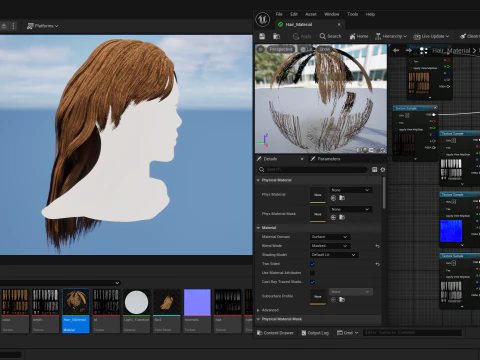The height and width of the screenshot is (360, 480).
Task: Click Browse to asset icon in toolbar
Action: pos(276,36)
